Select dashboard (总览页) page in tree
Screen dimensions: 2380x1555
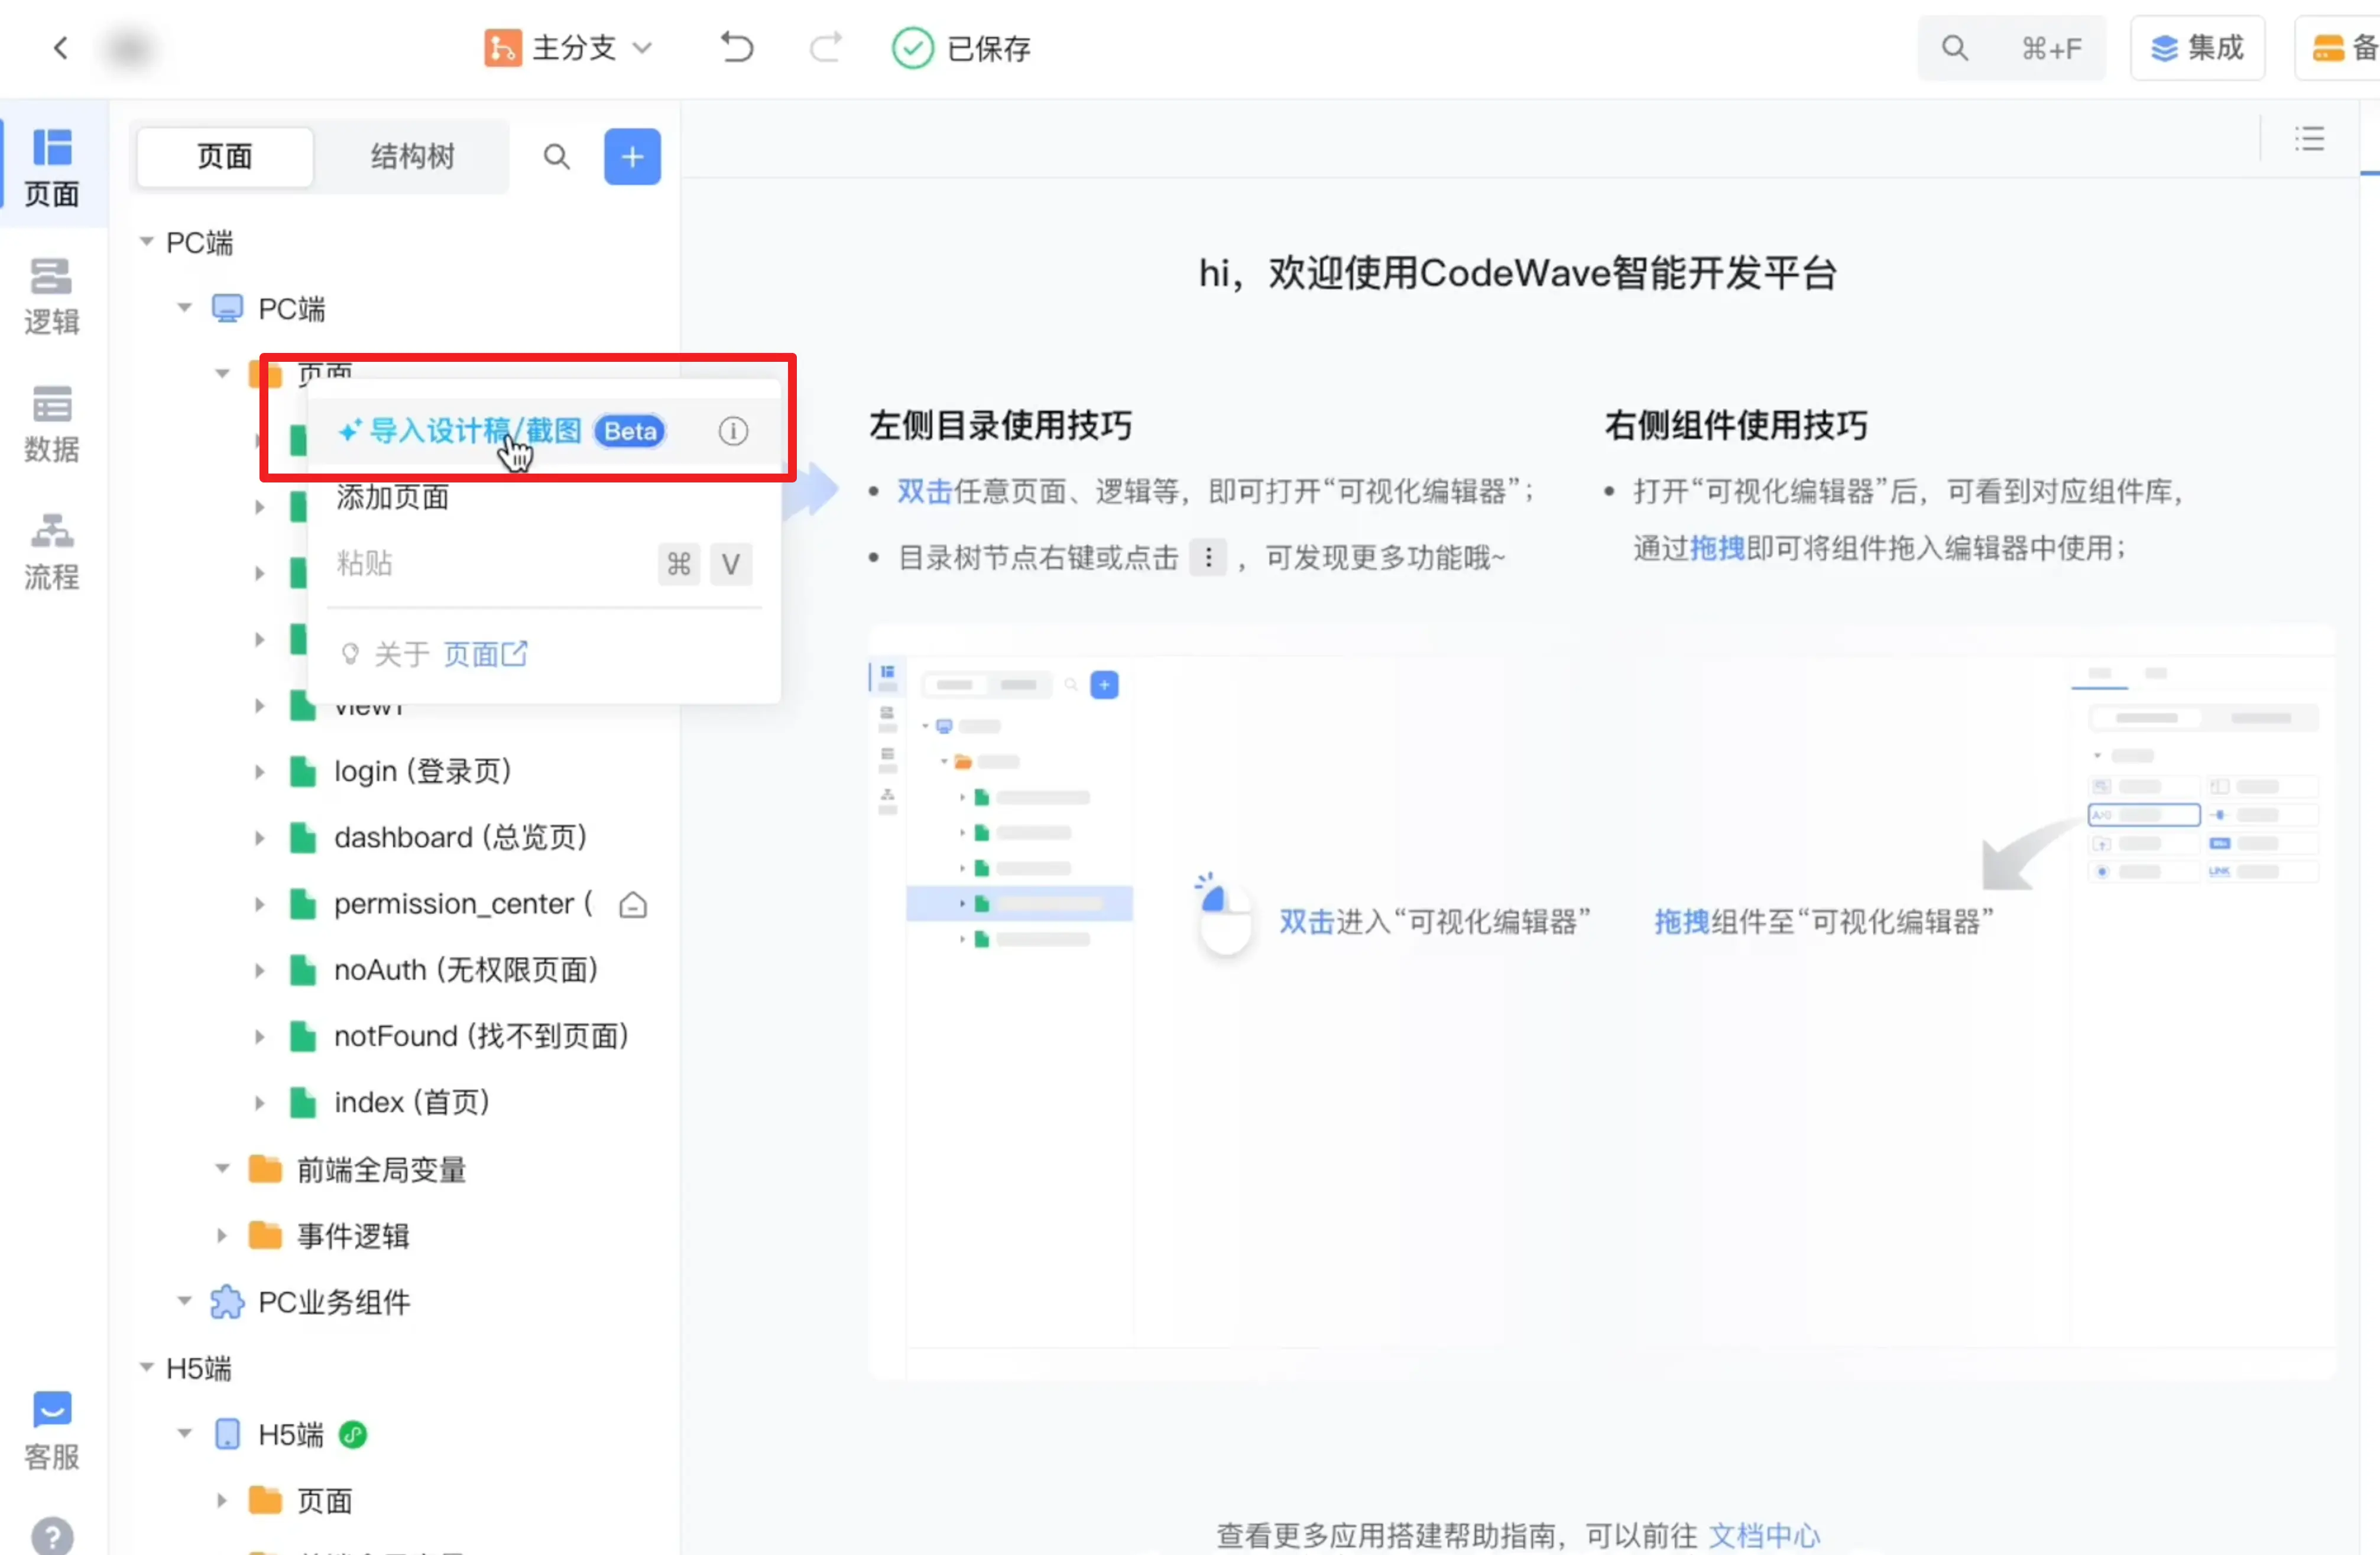(460, 837)
